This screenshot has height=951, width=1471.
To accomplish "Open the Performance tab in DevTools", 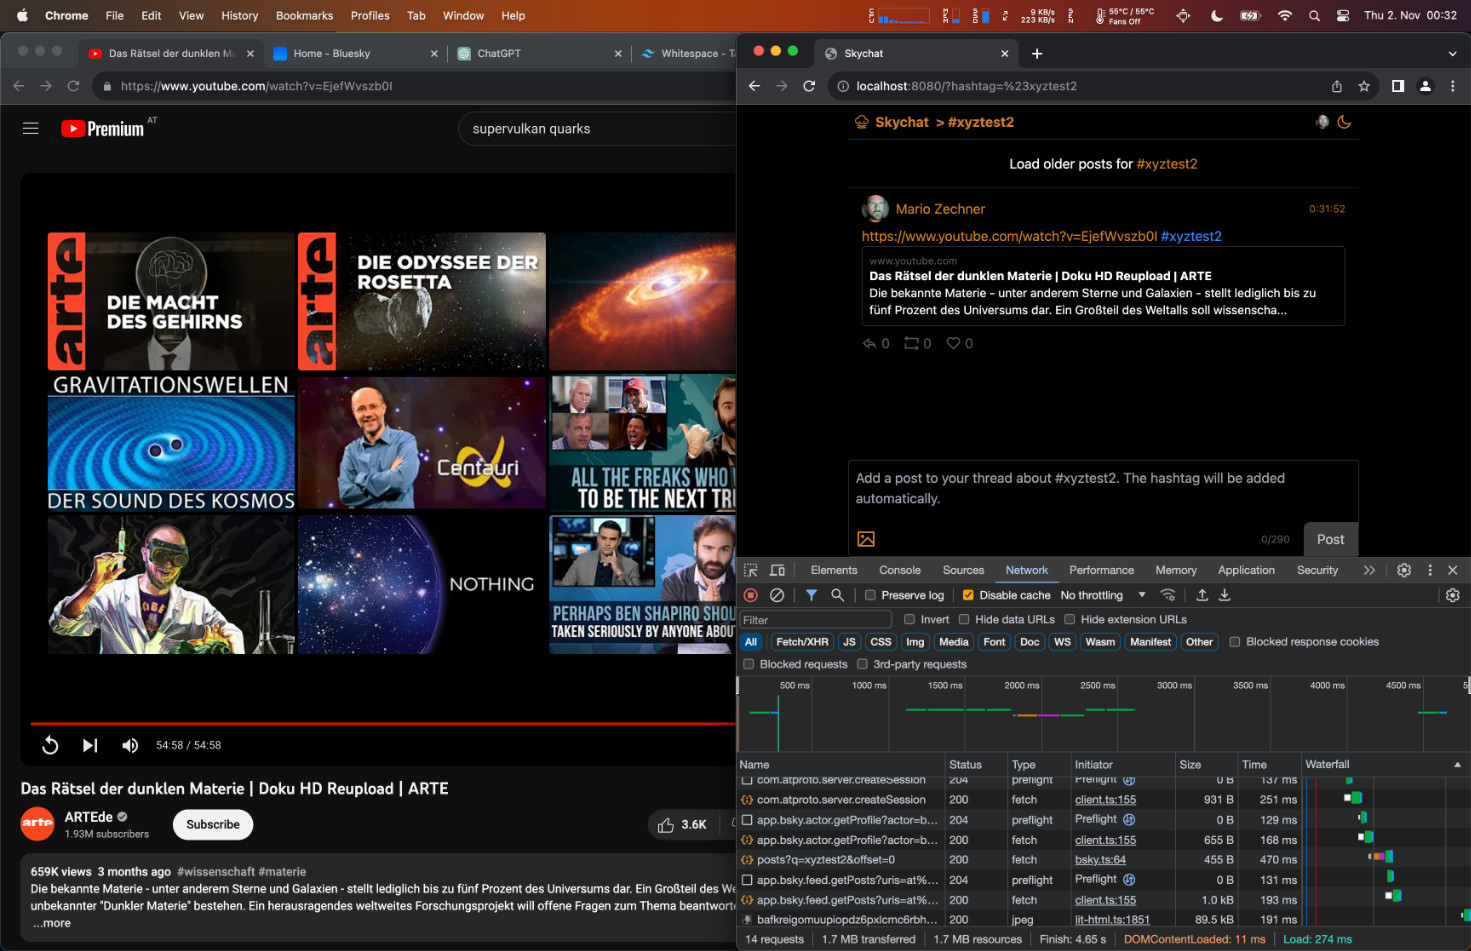I will pyautogui.click(x=1101, y=570).
